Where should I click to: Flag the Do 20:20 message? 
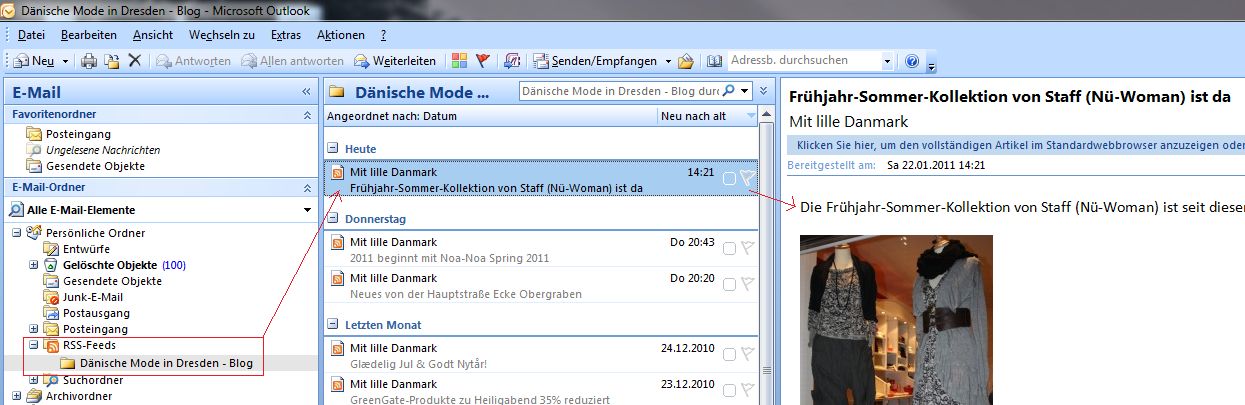point(748,284)
